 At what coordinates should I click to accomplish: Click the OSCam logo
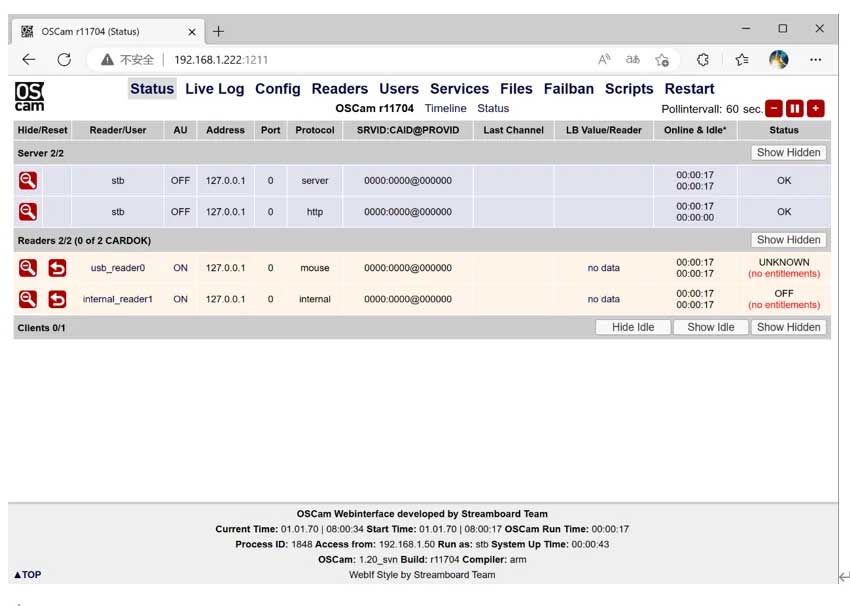point(29,96)
